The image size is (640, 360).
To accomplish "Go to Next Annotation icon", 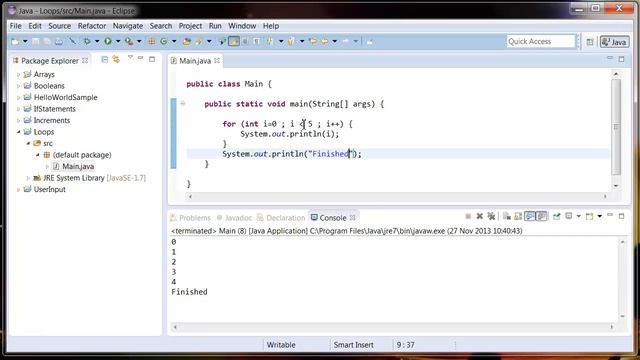I will tap(269, 41).
